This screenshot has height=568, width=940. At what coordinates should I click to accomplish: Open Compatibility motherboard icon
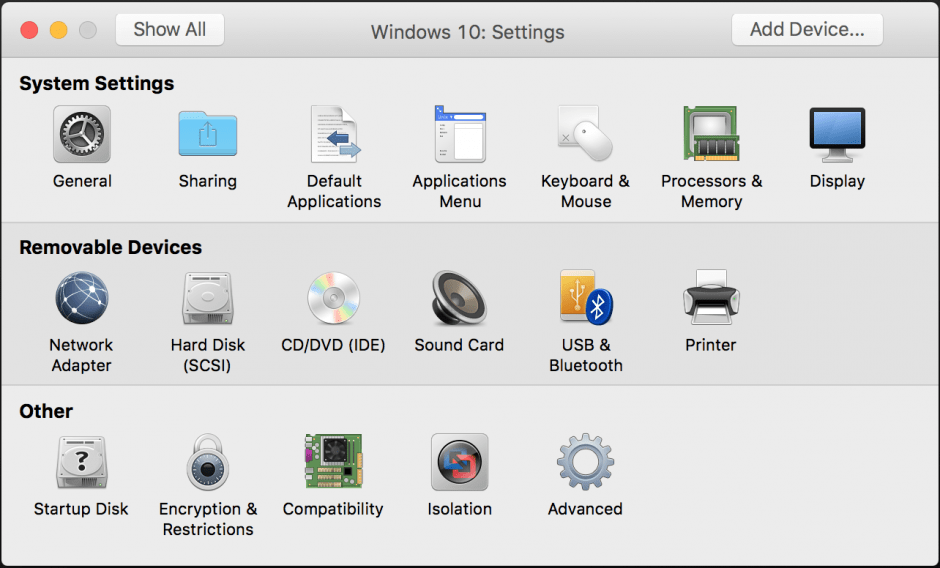pyautogui.click(x=333, y=461)
